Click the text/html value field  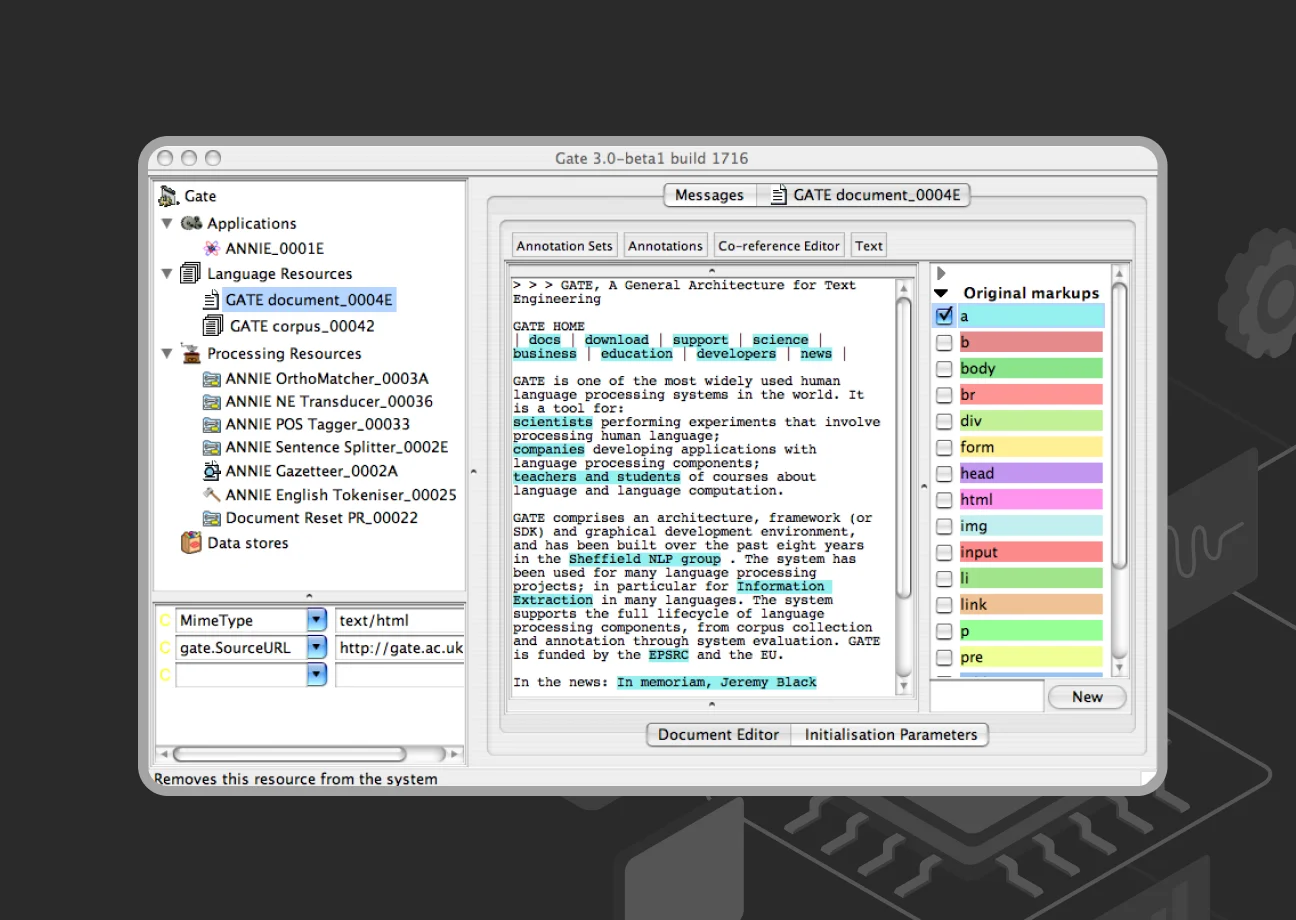click(400, 620)
